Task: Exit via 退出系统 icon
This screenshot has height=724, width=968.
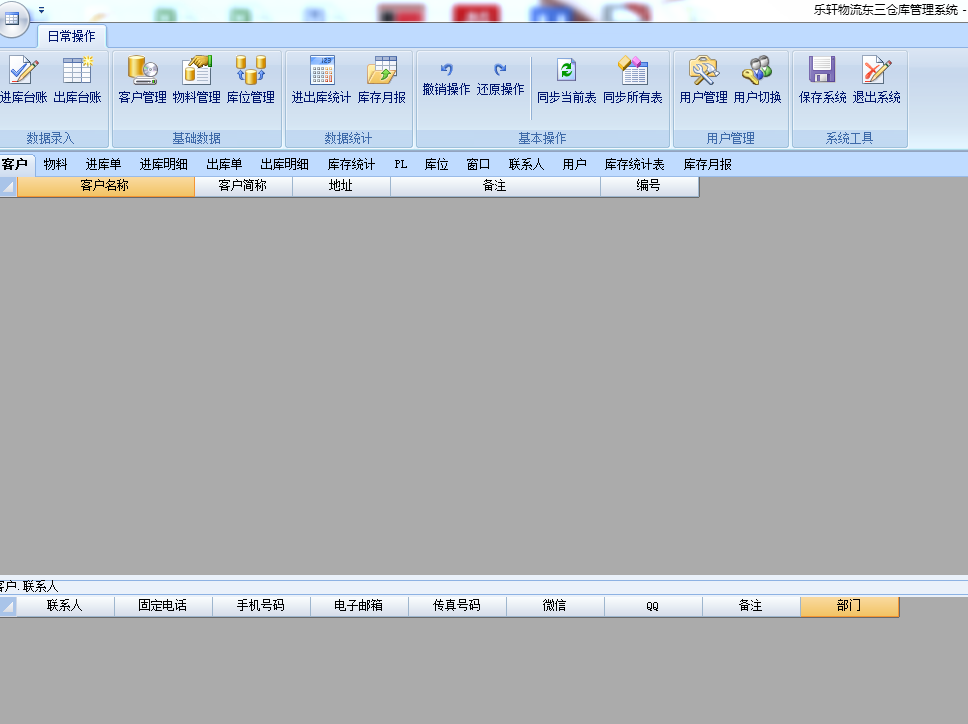Action: (876, 80)
